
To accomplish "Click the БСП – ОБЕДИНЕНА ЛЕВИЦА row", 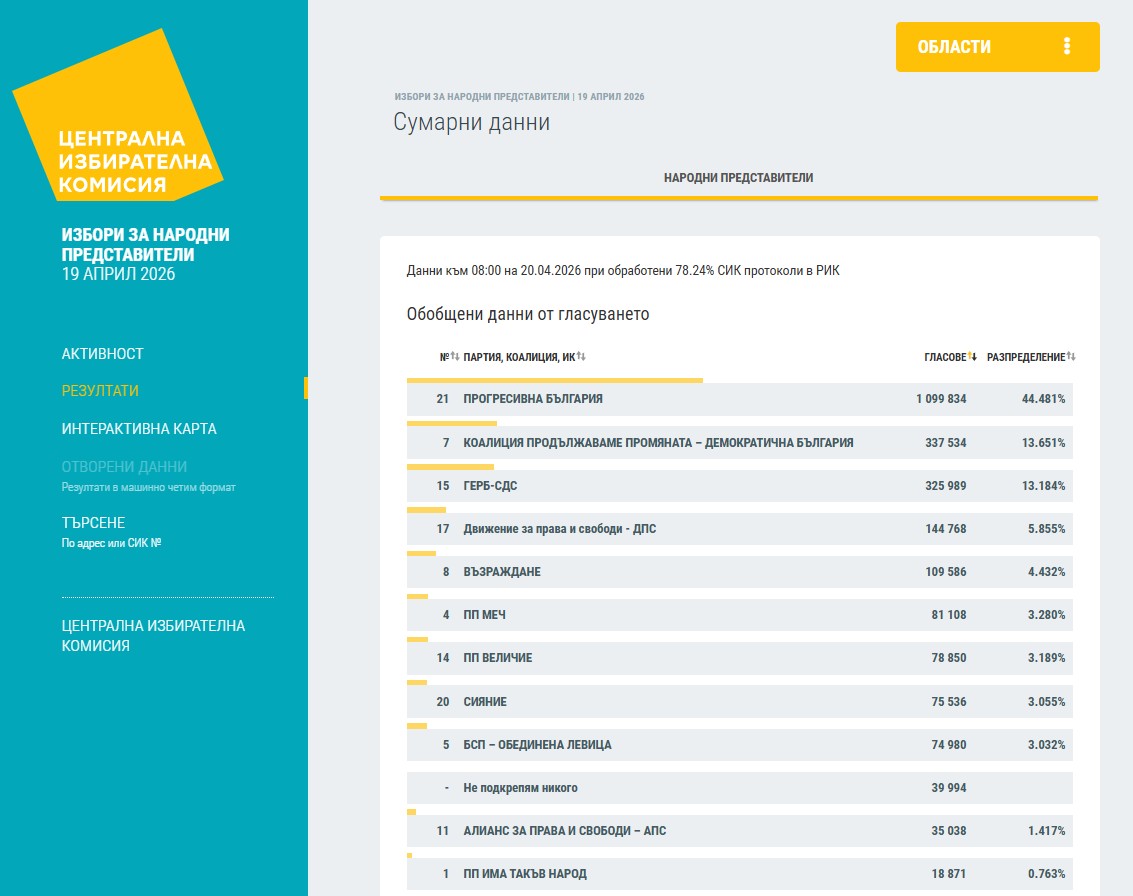I will tap(739, 745).
